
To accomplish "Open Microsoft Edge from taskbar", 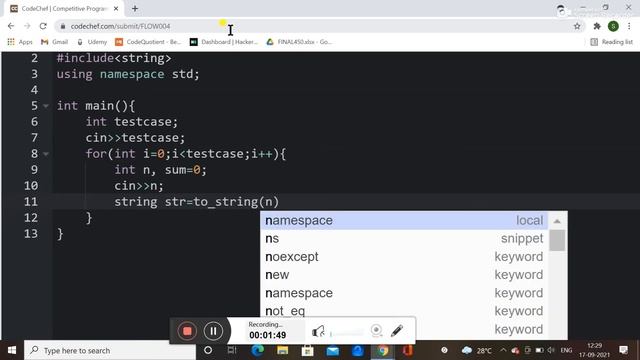I will (x=257, y=350).
